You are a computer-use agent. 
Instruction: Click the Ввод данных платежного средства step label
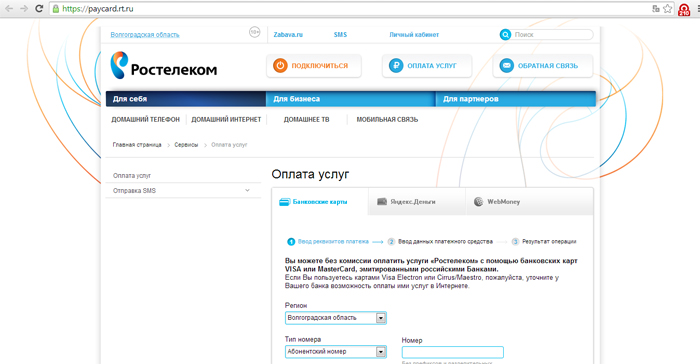point(445,242)
